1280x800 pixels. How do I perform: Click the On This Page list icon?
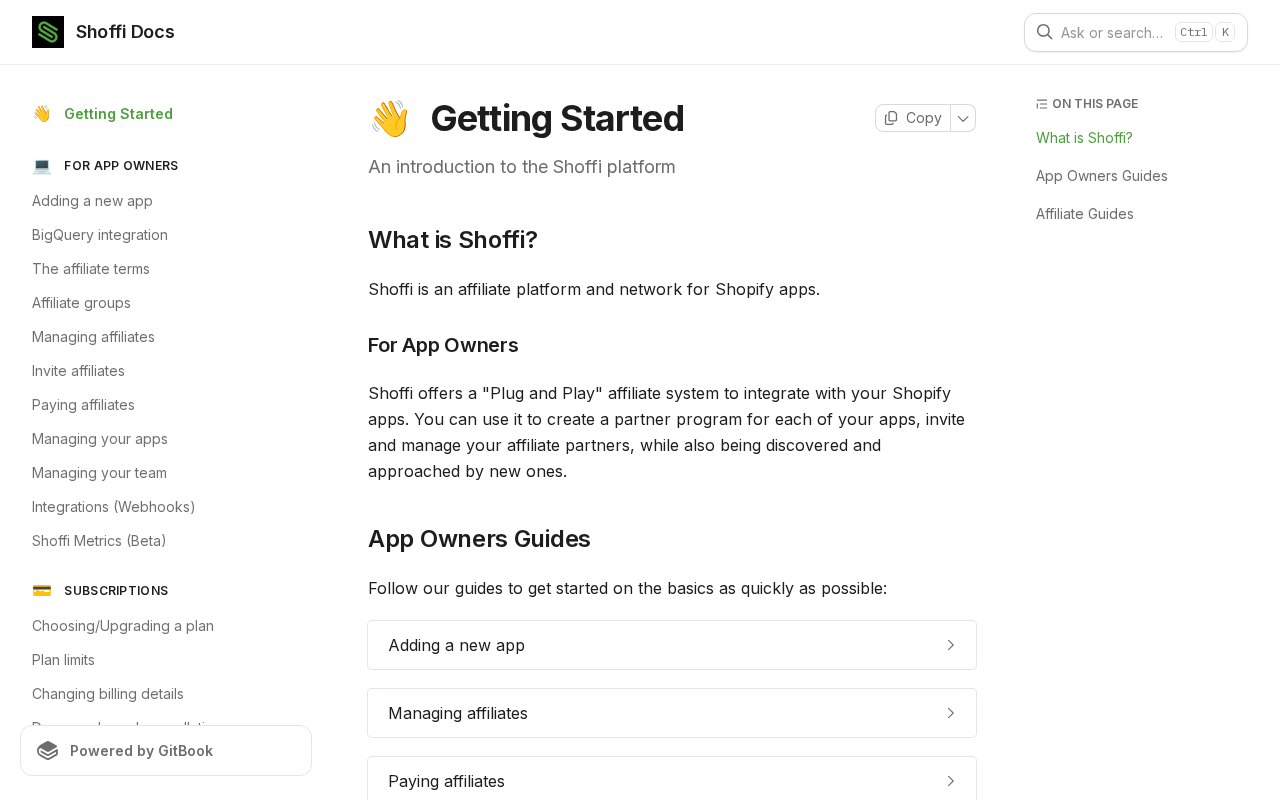pyautogui.click(x=1042, y=104)
